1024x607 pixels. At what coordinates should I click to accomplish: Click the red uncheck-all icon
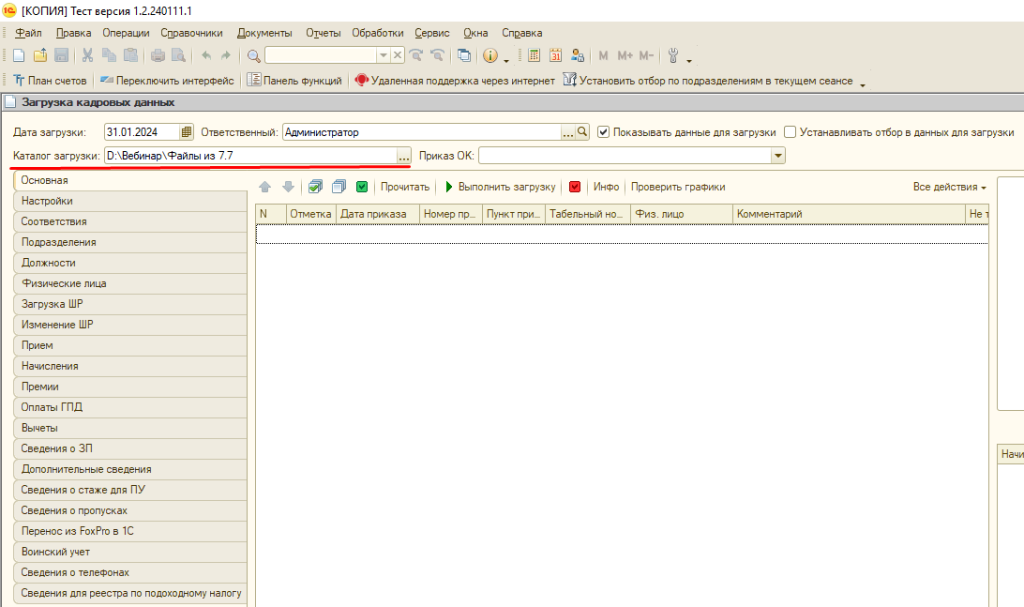pyautogui.click(x=575, y=187)
